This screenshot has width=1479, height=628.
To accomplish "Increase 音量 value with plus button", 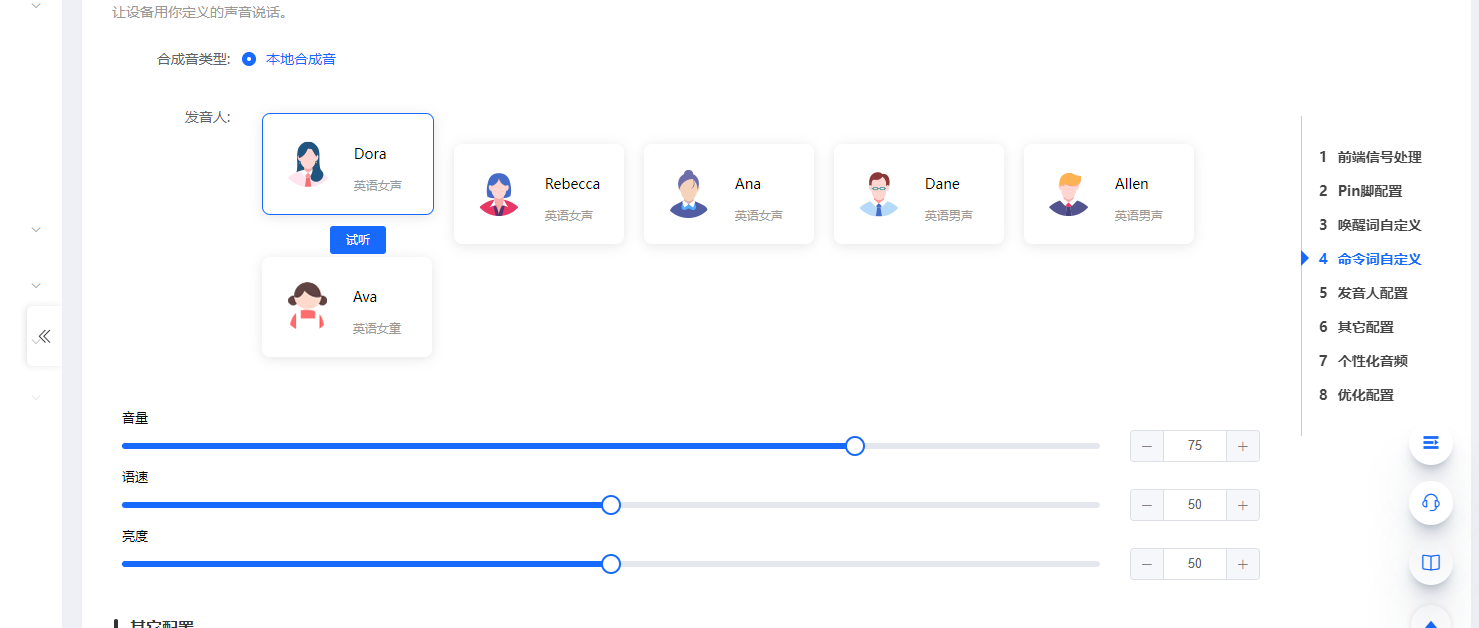I will point(1242,446).
